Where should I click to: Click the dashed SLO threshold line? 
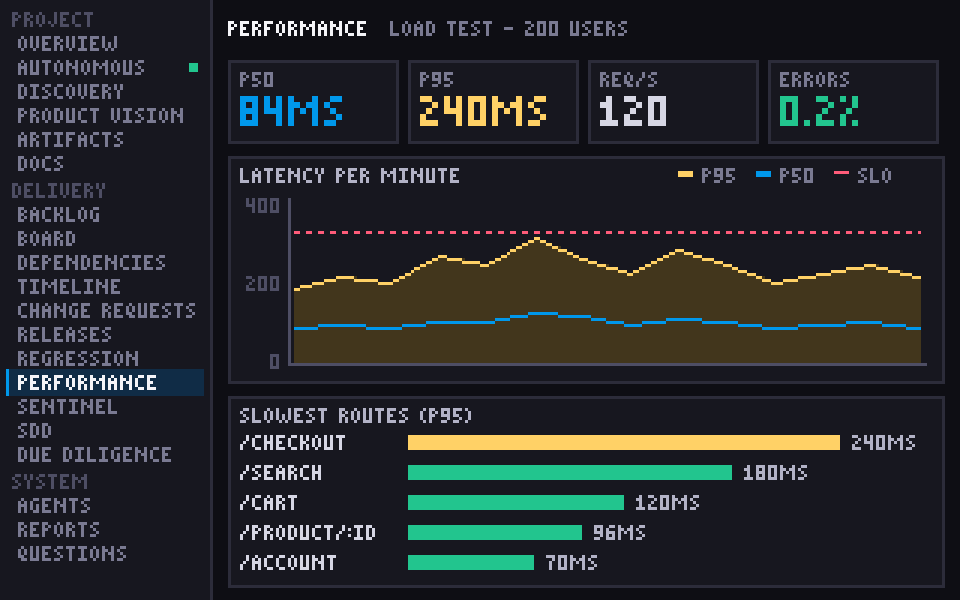pyautogui.click(x=608, y=233)
